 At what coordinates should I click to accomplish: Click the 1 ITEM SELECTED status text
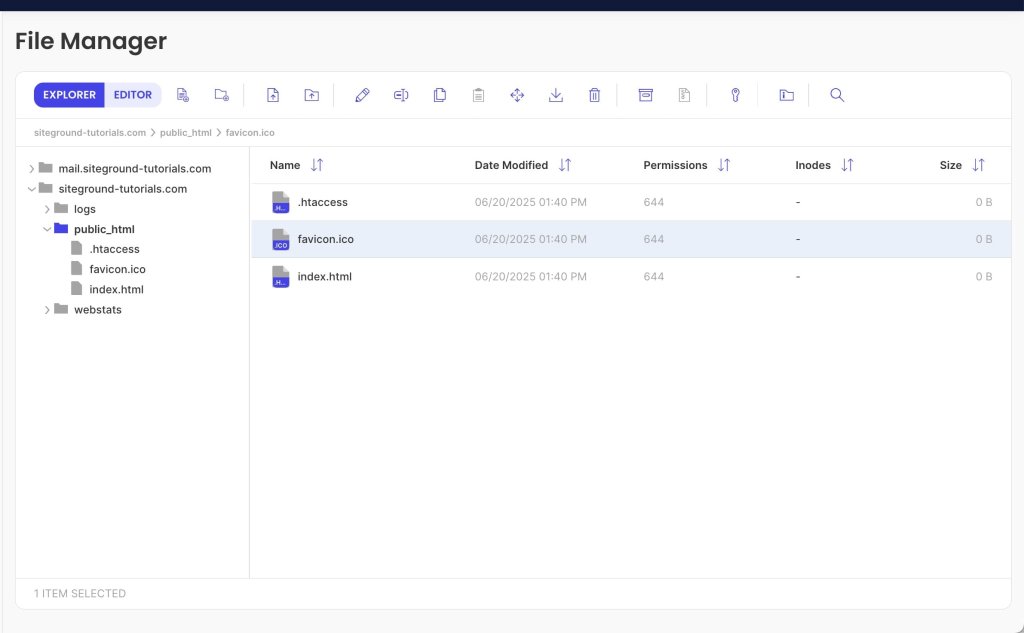(80, 593)
